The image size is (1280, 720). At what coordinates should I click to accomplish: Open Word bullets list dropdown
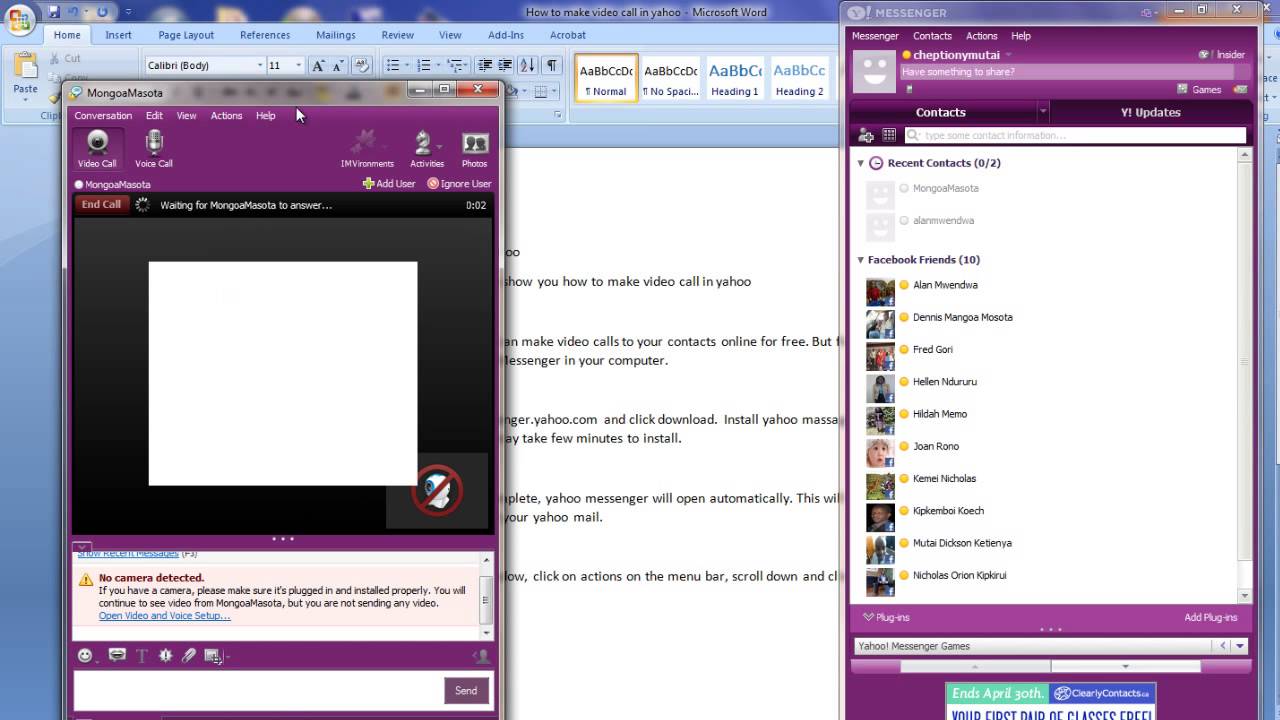(405, 65)
